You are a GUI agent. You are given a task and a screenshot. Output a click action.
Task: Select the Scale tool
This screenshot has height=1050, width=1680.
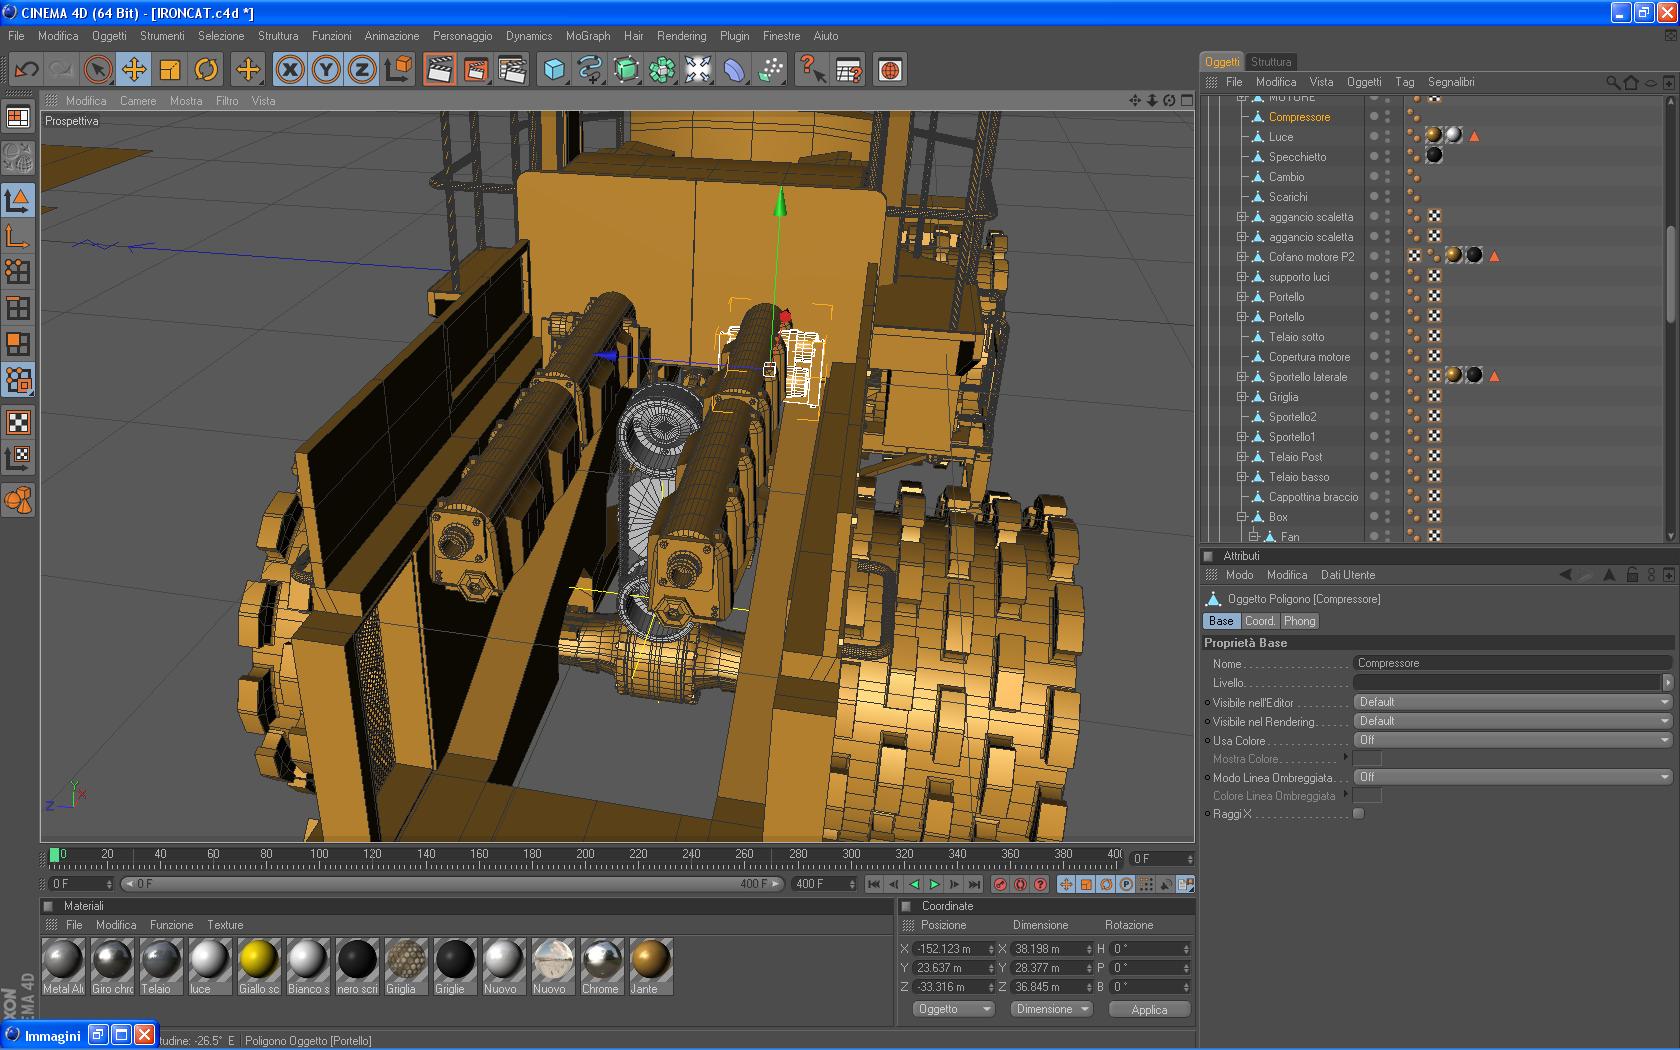click(x=170, y=69)
